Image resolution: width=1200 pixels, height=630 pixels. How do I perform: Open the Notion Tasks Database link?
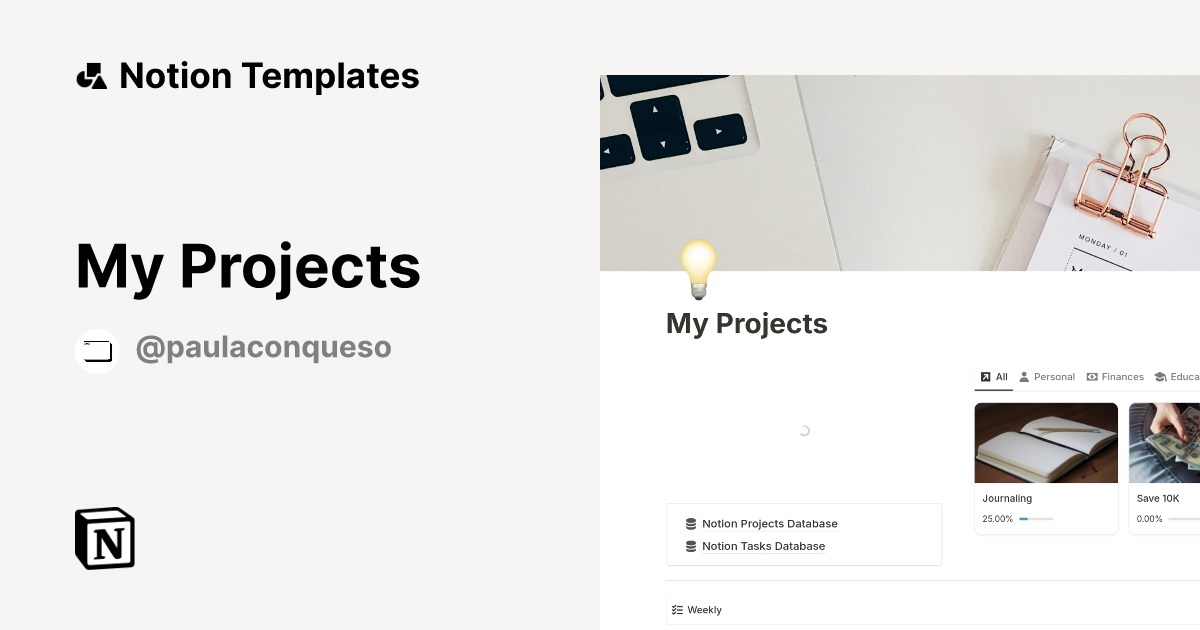tap(763, 546)
